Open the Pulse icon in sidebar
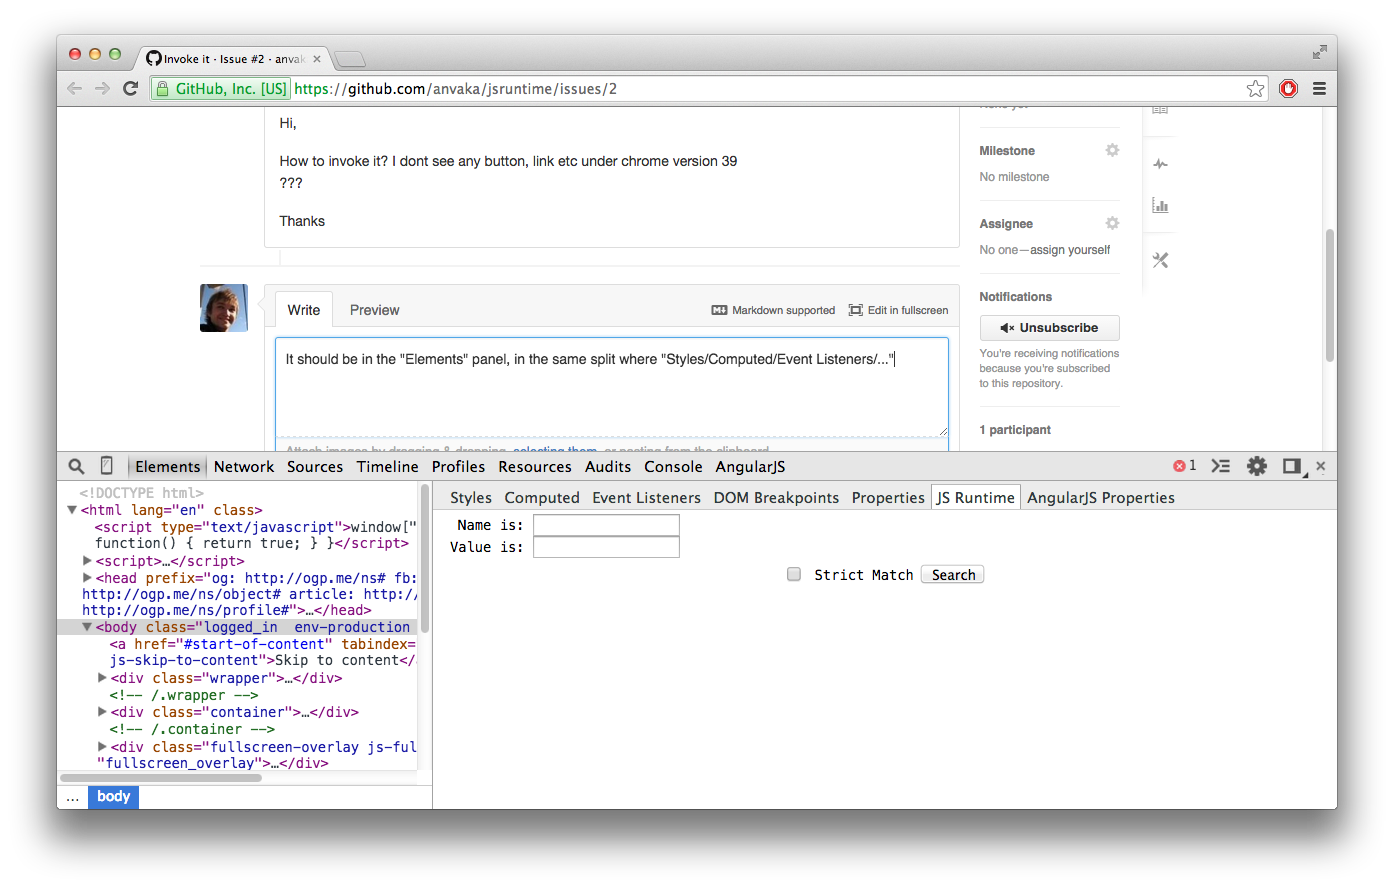This screenshot has width=1394, height=888. point(1160,164)
